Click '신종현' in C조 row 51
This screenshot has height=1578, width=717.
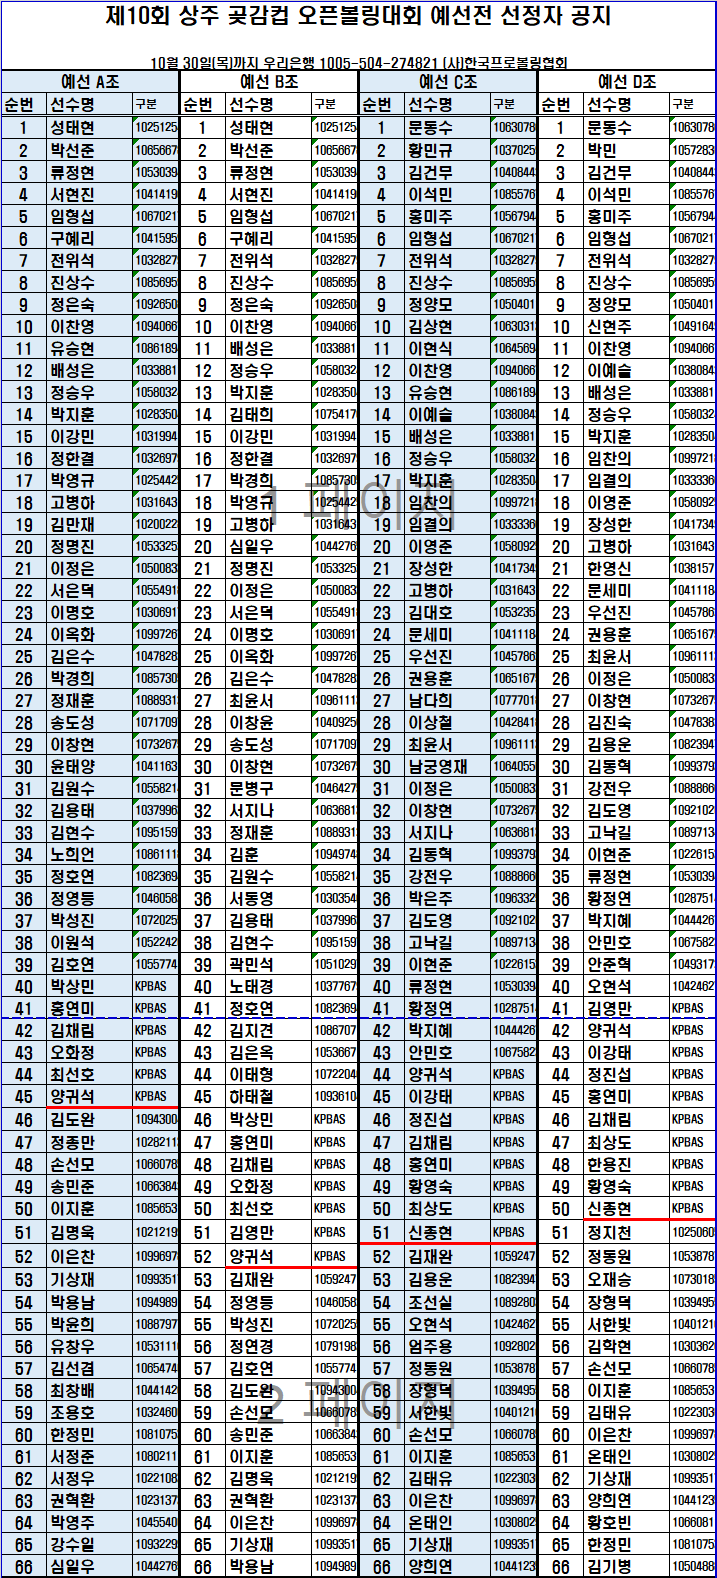tap(430, 1233)
